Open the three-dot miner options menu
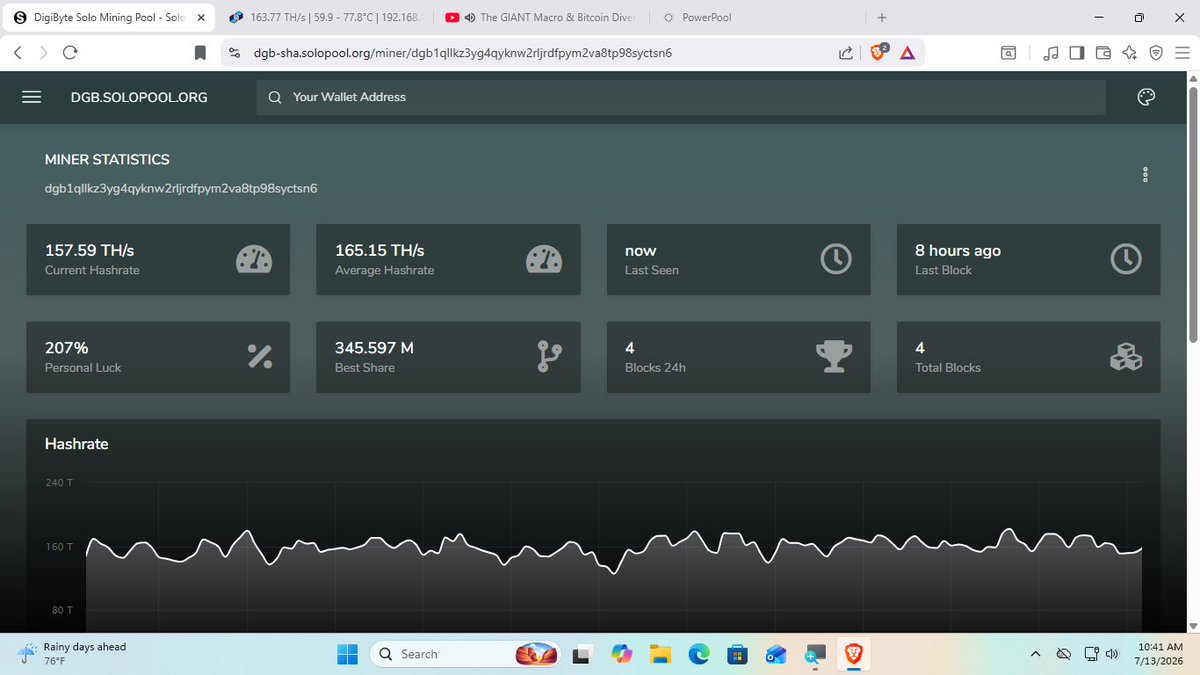Image resolution: width=1200 pixels, height=675 pixels. pos(1145,174)
